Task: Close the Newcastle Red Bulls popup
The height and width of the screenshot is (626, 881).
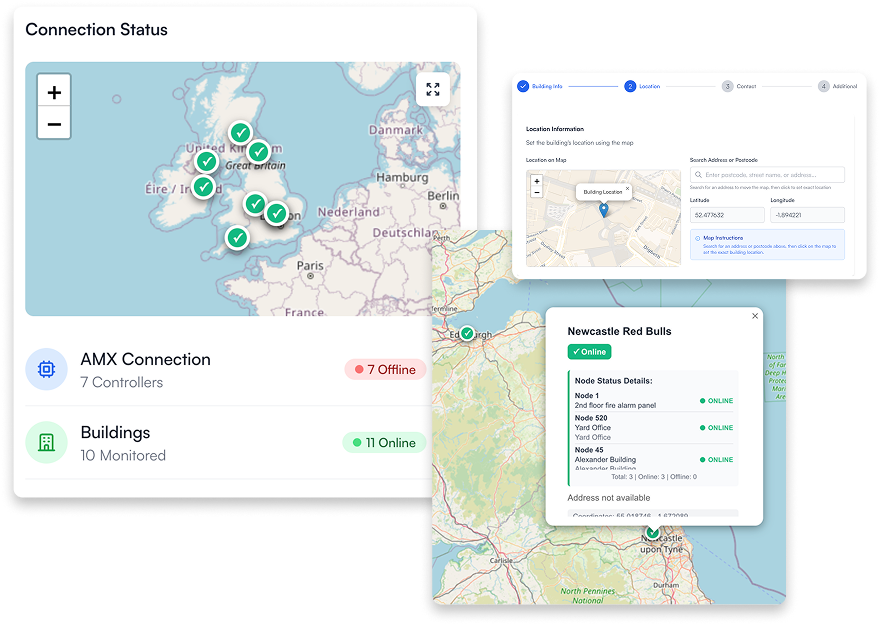Action: (755, 316)
